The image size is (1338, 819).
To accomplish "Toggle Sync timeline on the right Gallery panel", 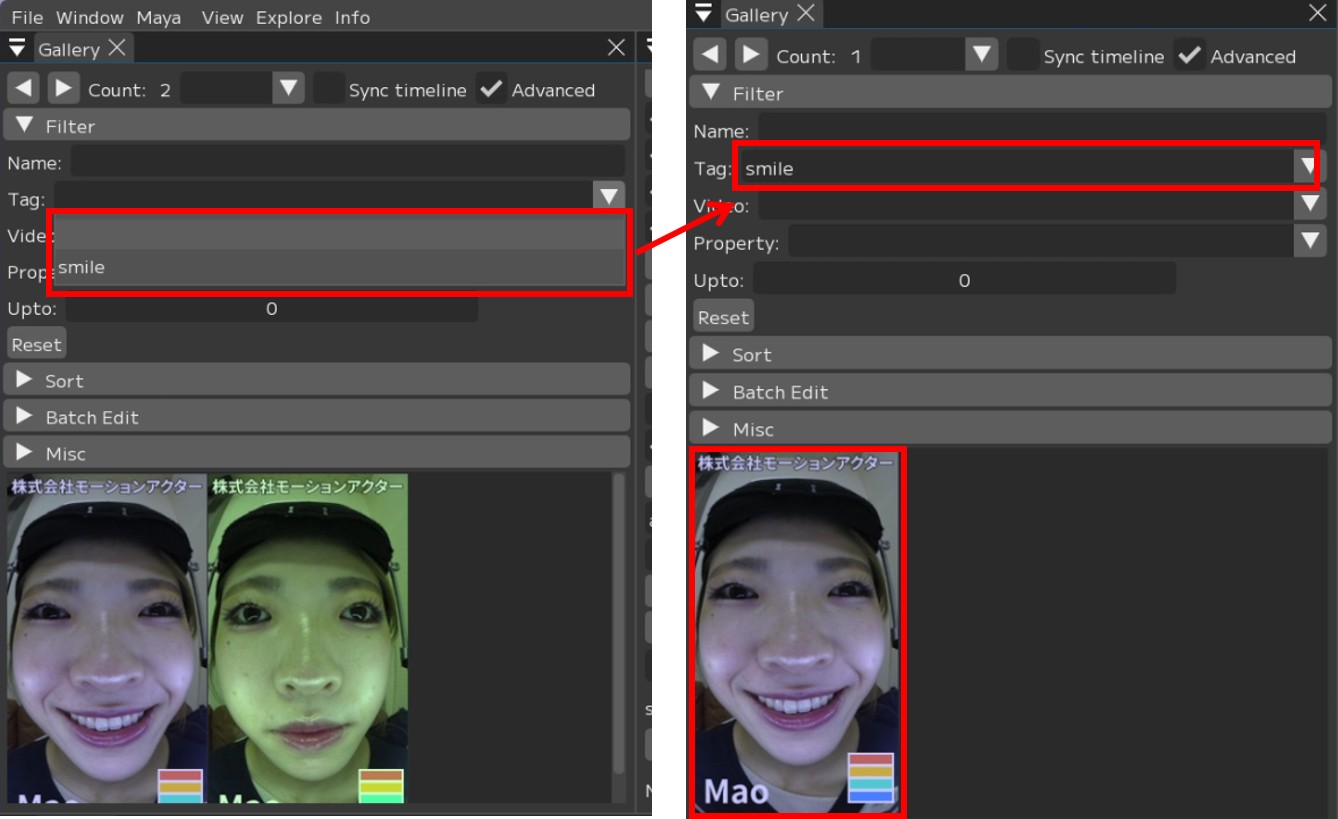I will (1022, 56).
